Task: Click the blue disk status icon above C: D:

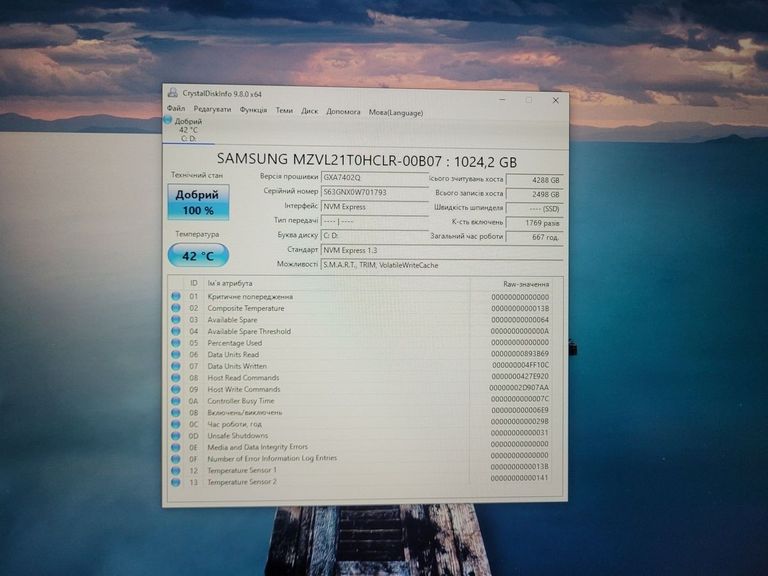Action: 169,121
